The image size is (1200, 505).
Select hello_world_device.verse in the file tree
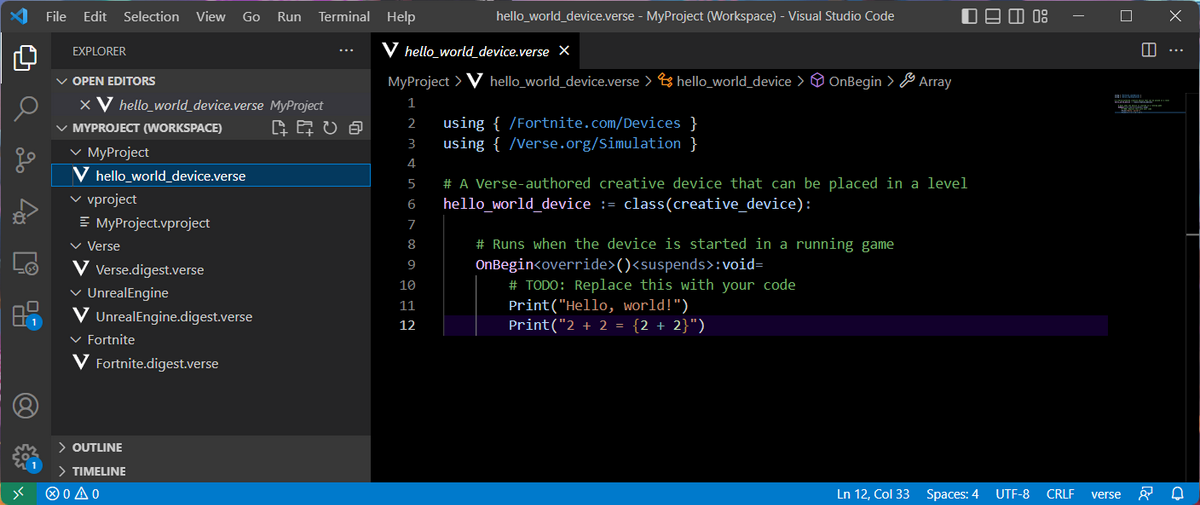(x=211, y=176)
